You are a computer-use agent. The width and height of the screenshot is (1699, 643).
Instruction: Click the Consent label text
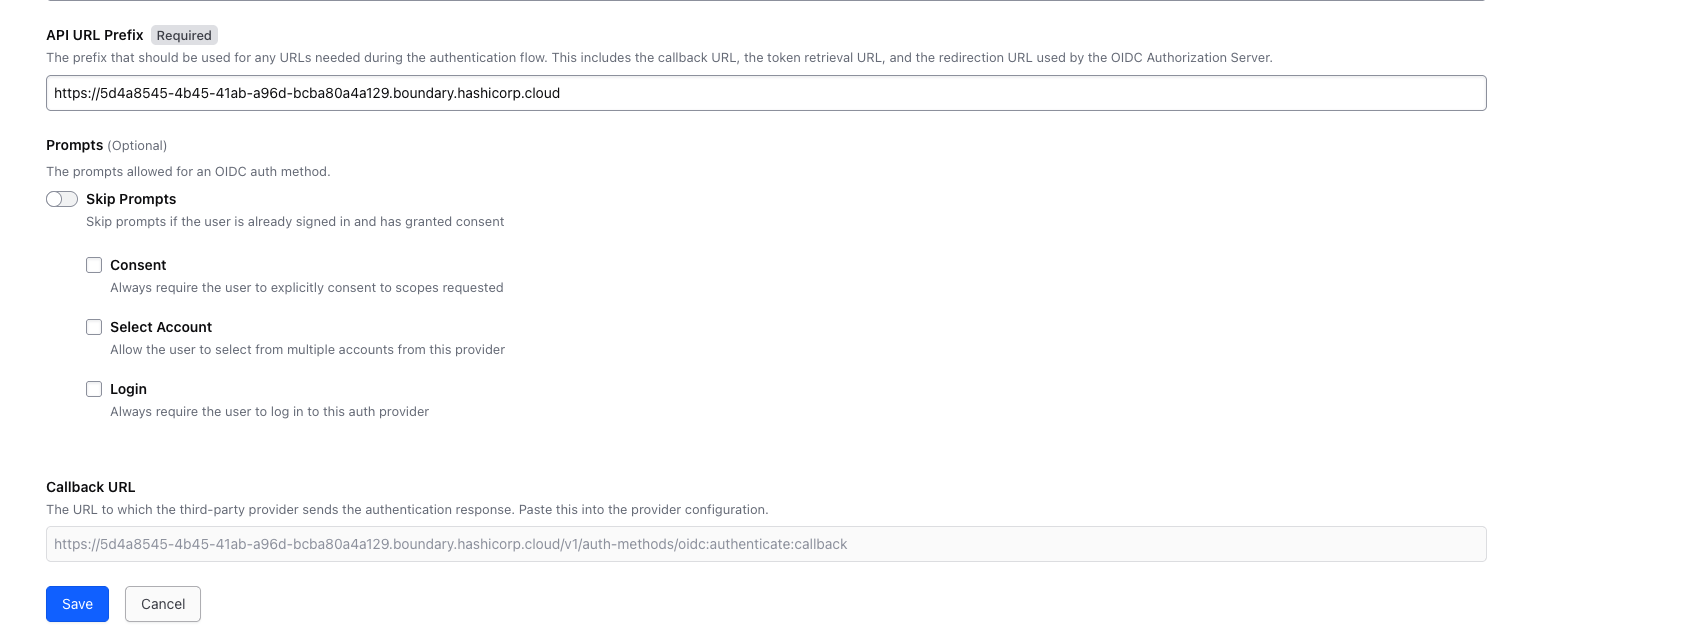(x=138, y=265)
